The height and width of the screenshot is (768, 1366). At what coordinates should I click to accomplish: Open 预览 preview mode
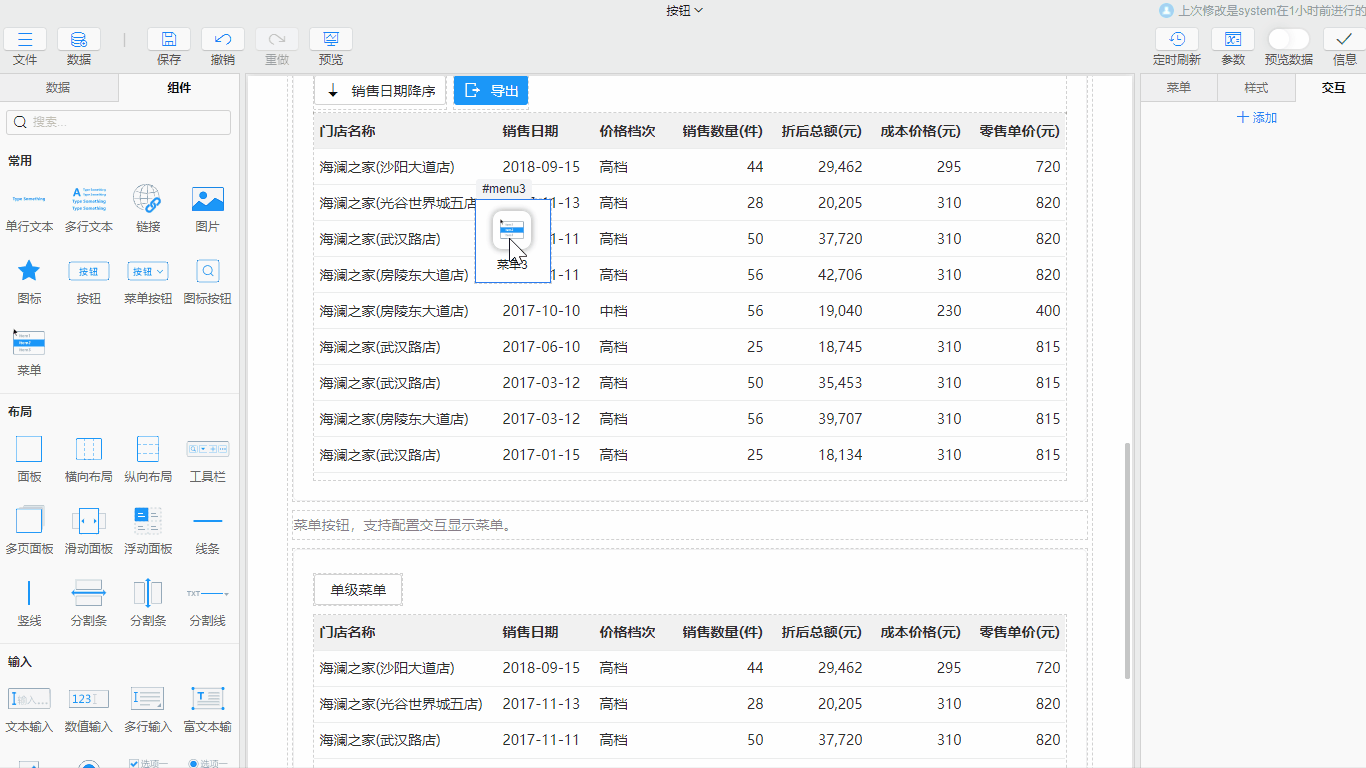coord(331,40)
